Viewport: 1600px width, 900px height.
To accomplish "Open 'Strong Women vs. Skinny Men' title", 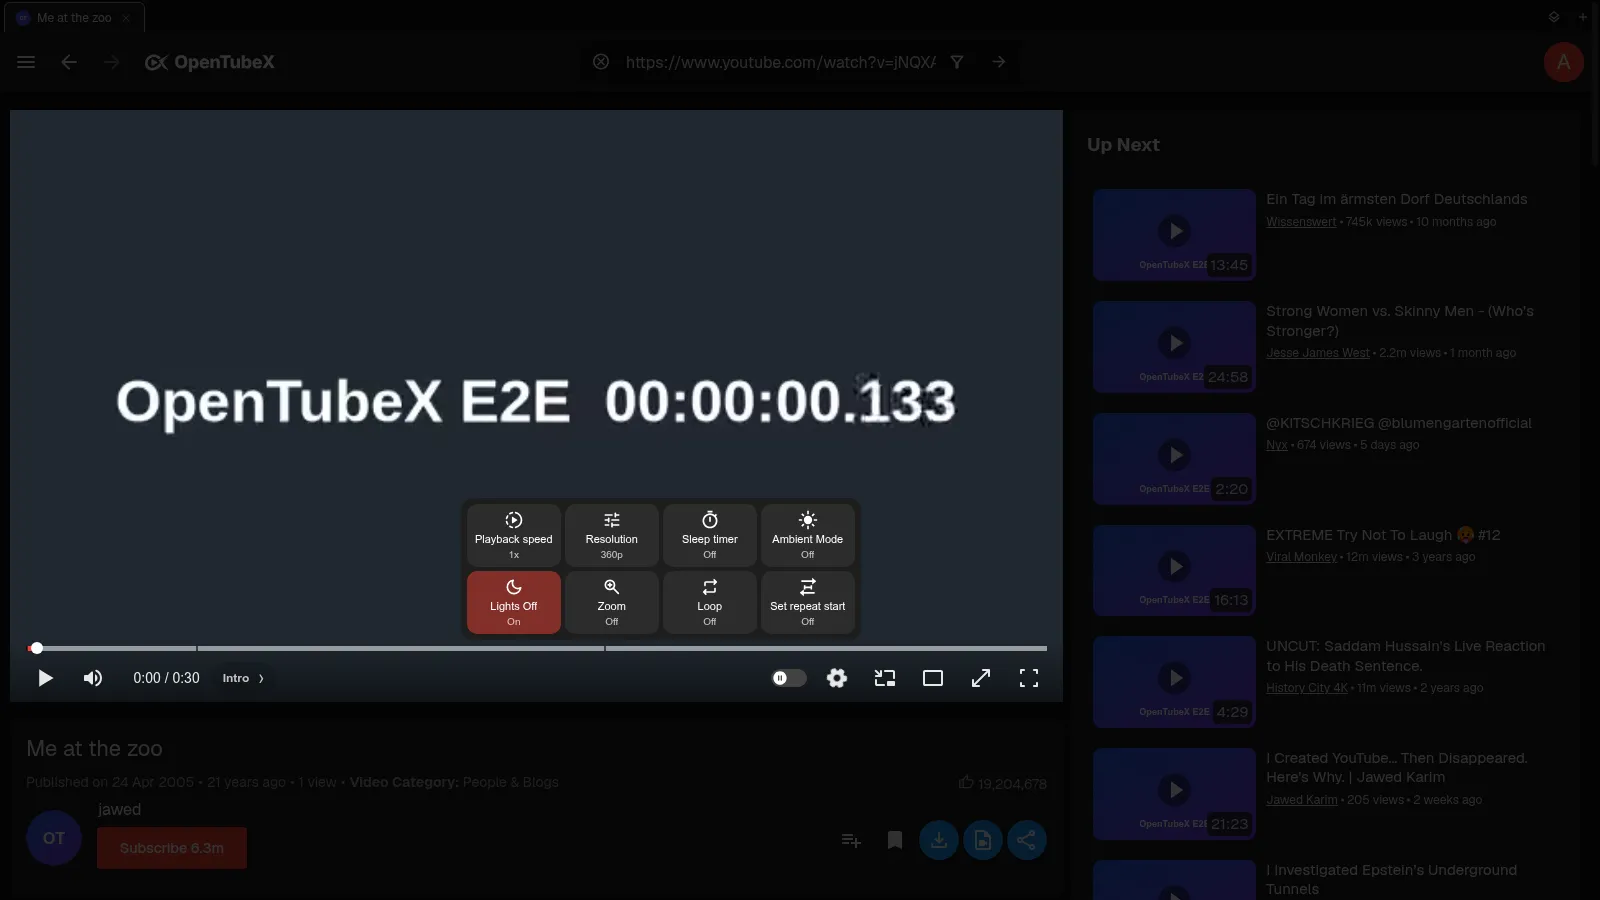I will [x=1400, y=321].
